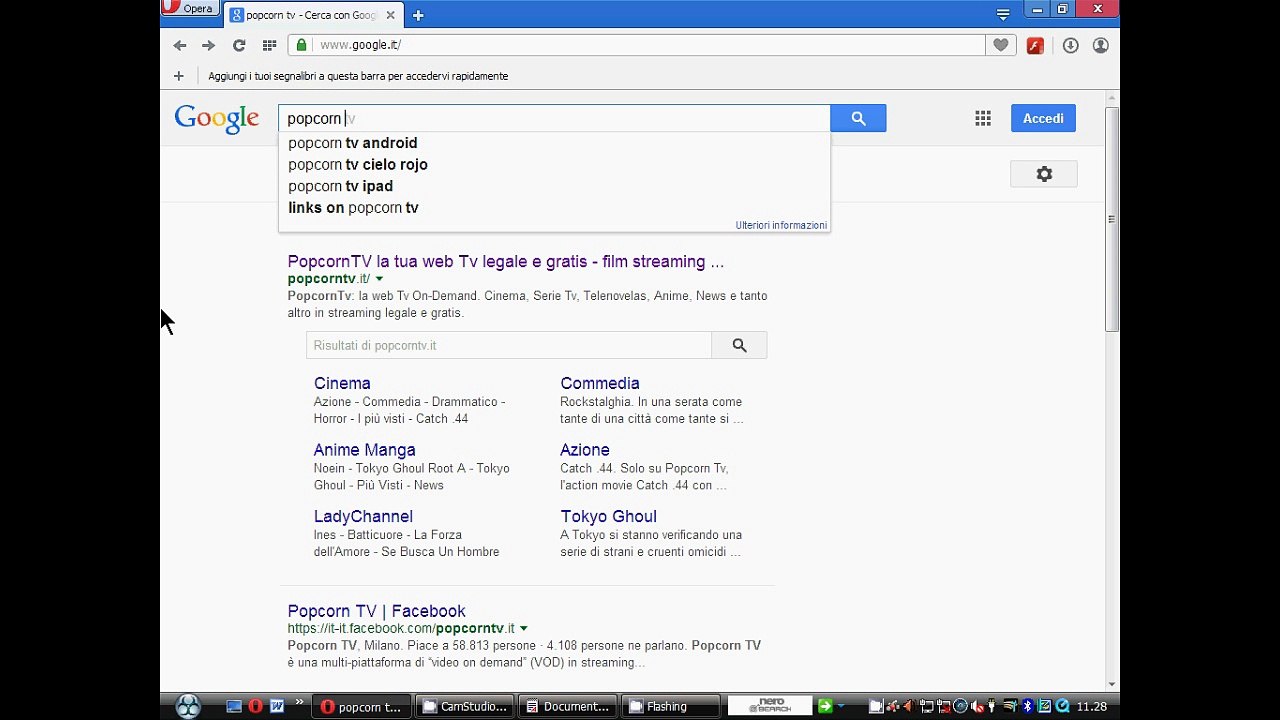Image resolution: width=1280 pixels, height=720 pixels.
Task: Click the green padlock security badge
Action: click(x=301, y=45)
